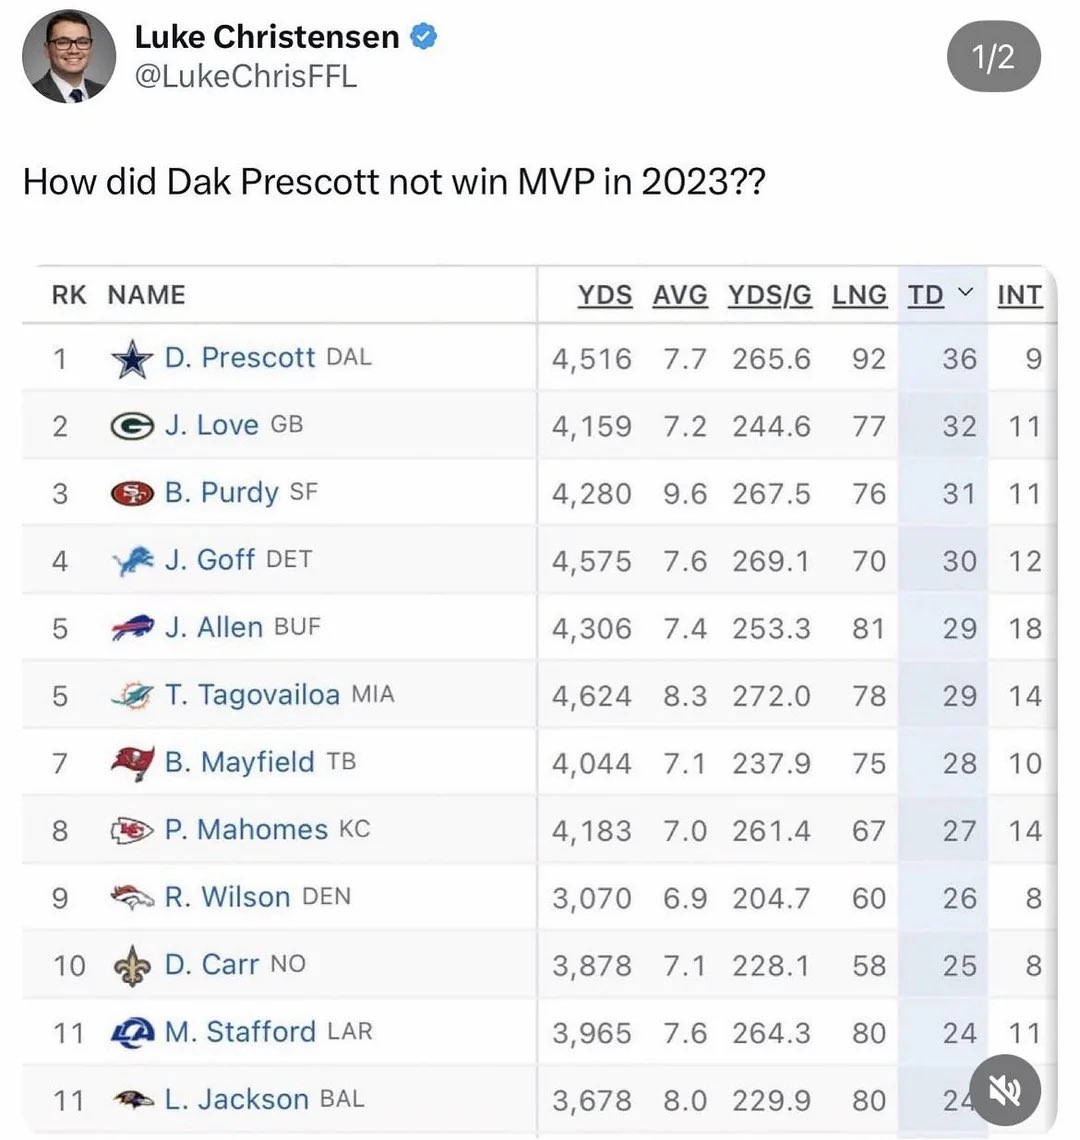Open the @LukeChrisFFL handle

(x=247, y=76)
